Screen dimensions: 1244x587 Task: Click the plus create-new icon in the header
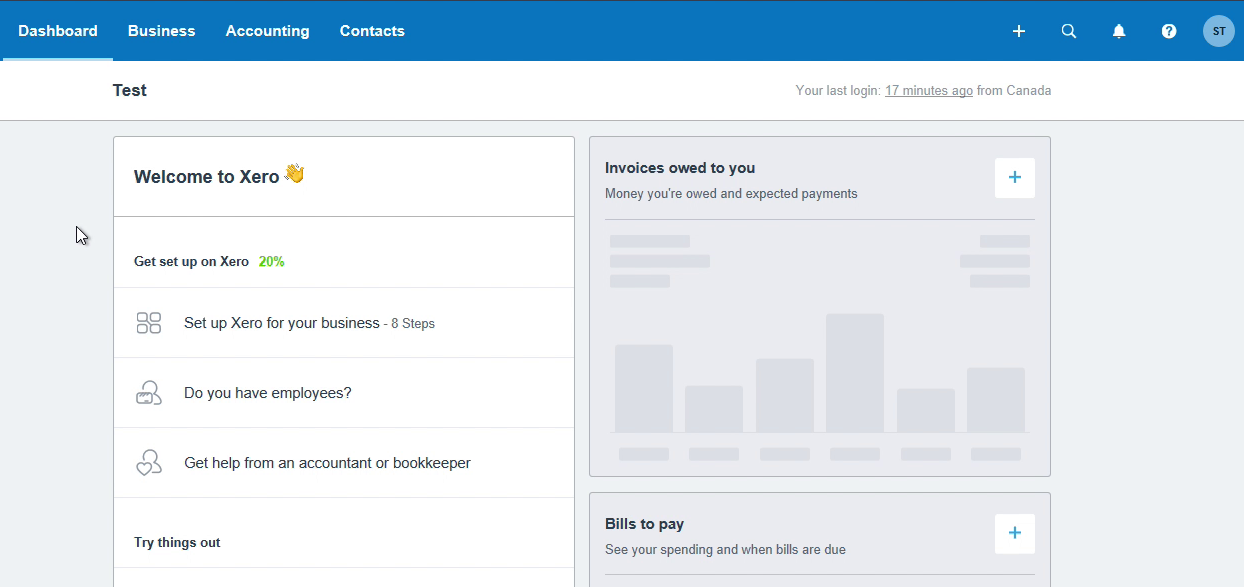pyautogui.click(x=1019, y=31)
